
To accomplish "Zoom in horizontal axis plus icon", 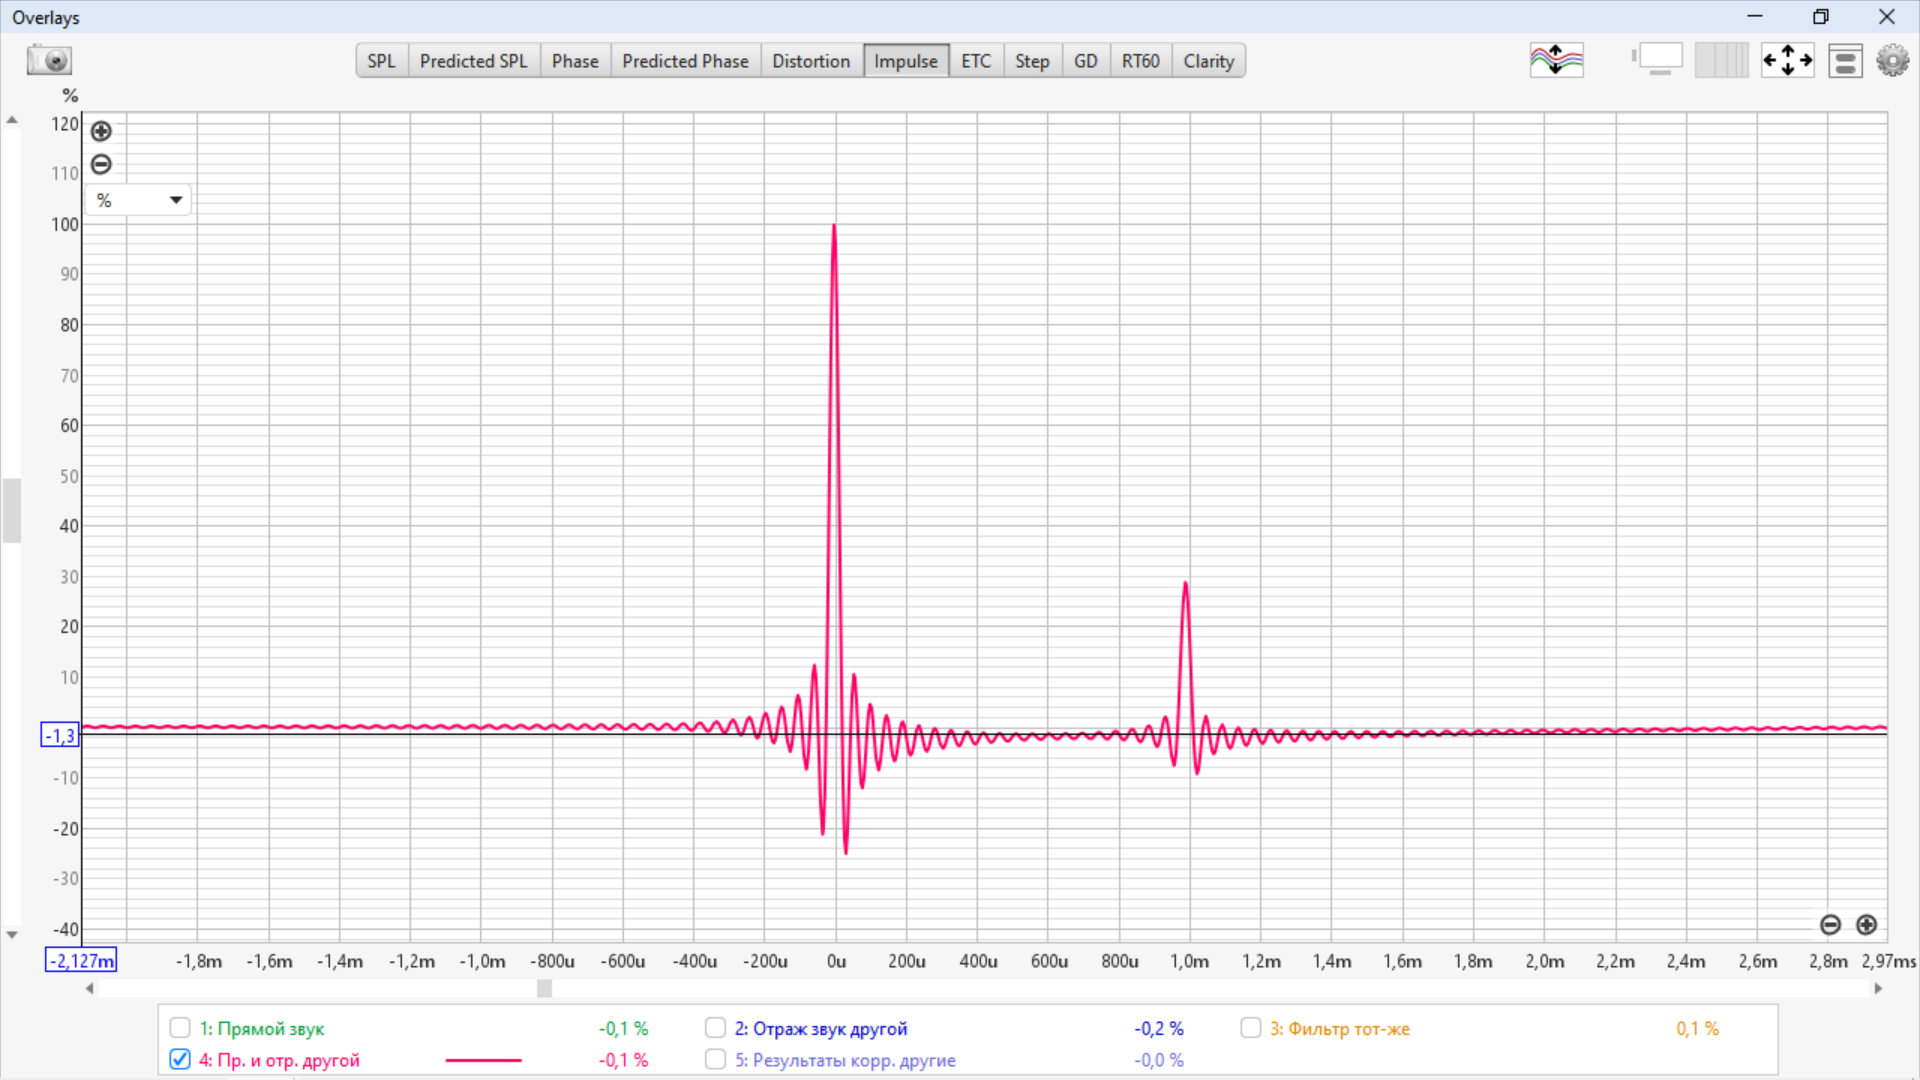I will (1866, 925).
